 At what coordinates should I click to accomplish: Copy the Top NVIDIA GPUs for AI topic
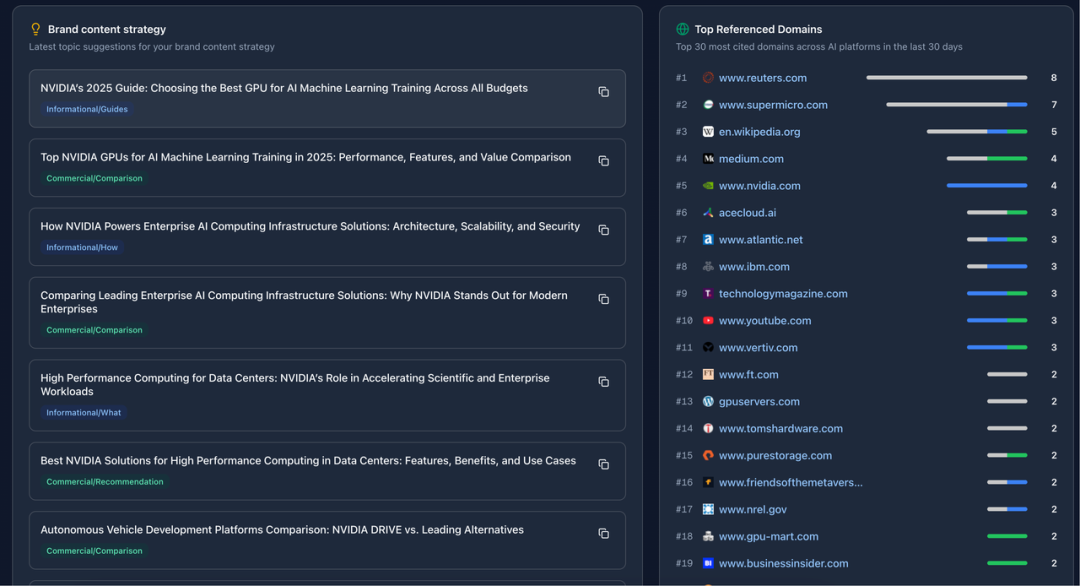(603, 160)
